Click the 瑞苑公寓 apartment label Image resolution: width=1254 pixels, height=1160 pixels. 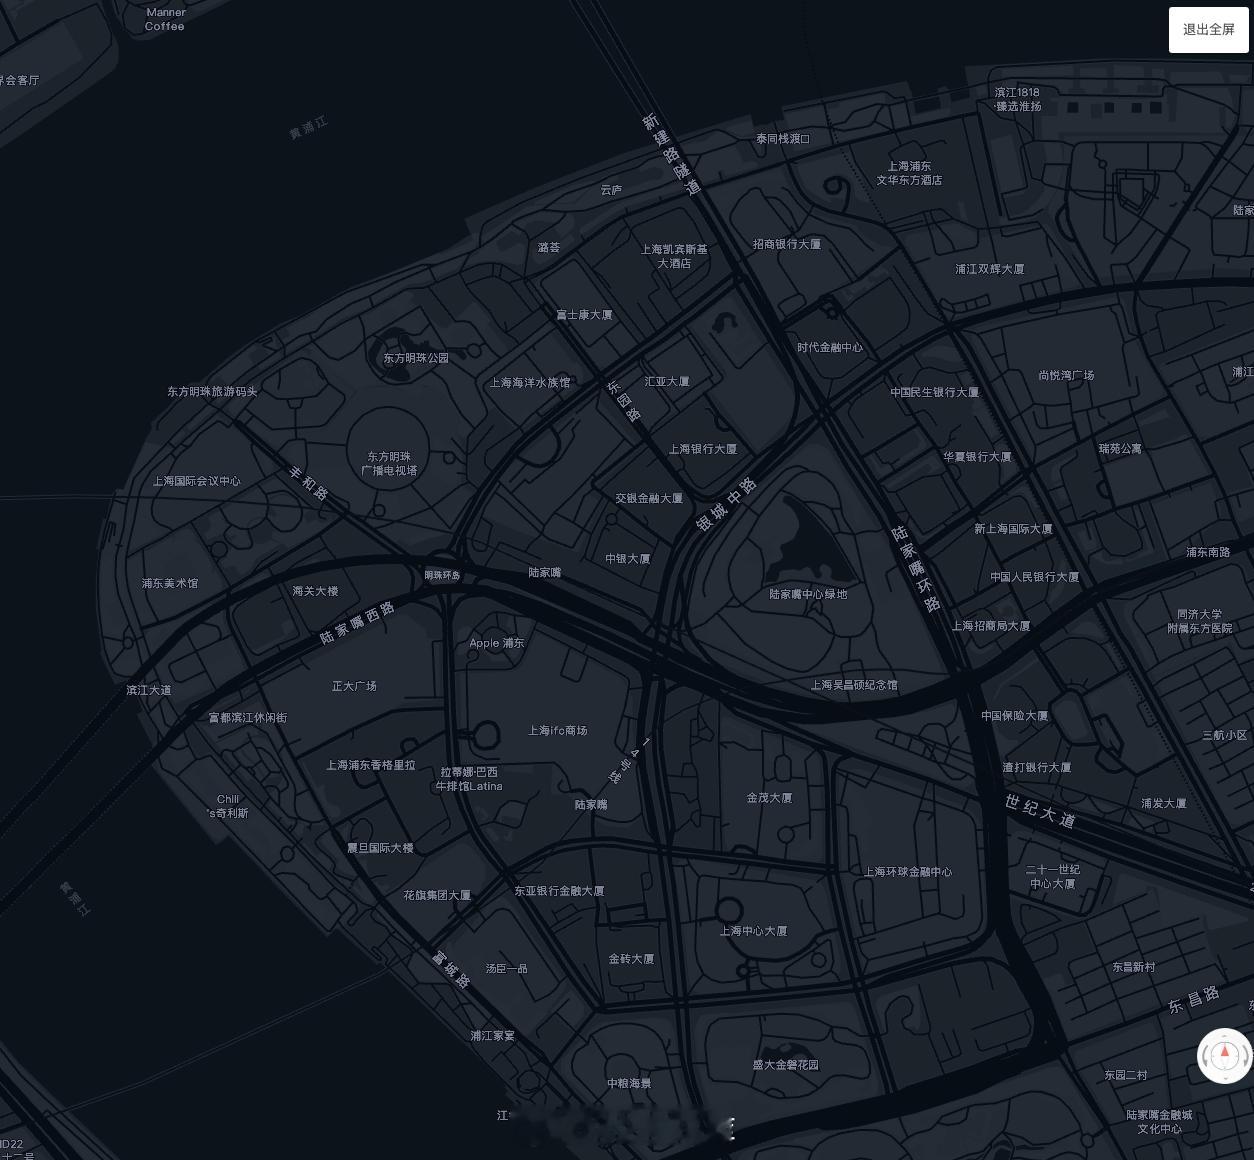1120,449
